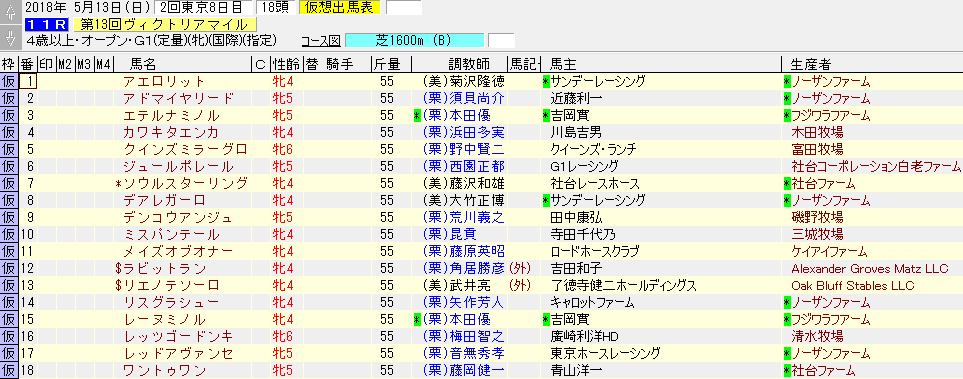Click the 仮 button for ワントゥワン
Screen dimensions: 963x379
click(x=9, y=370)
